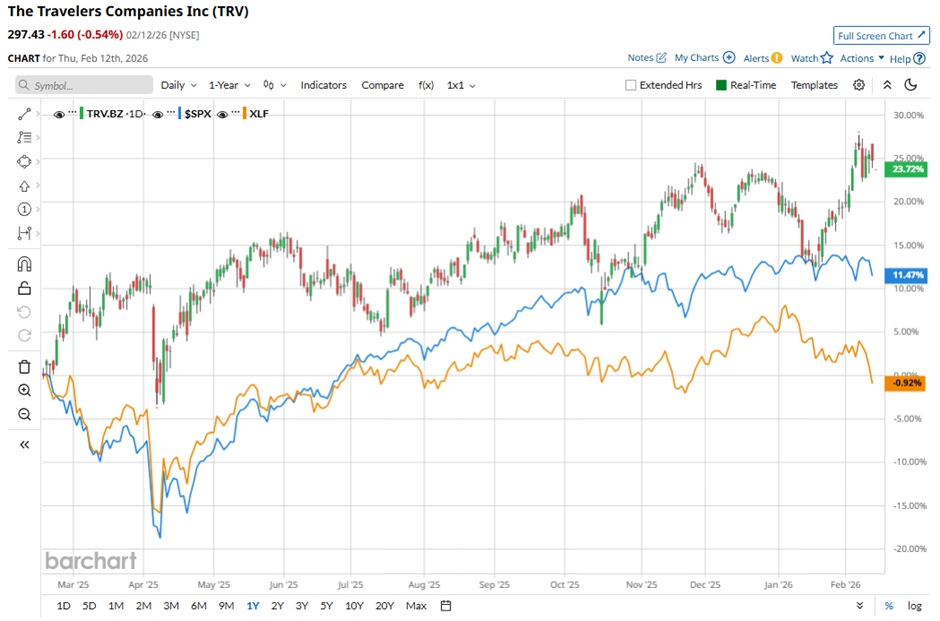Open the Daily frequency dropdown
This screenshot has height=621, width=940.
178,85
